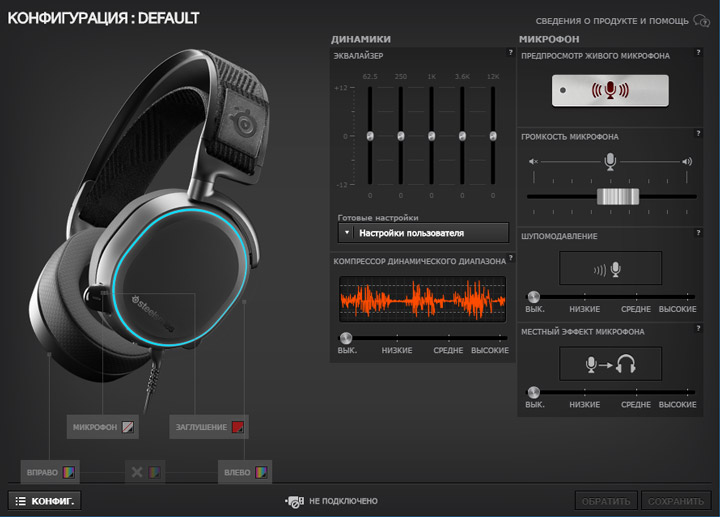Set noise cancellation to СРЕДНЕ
The height and width of the screenshot is (517, 720).
636,309
